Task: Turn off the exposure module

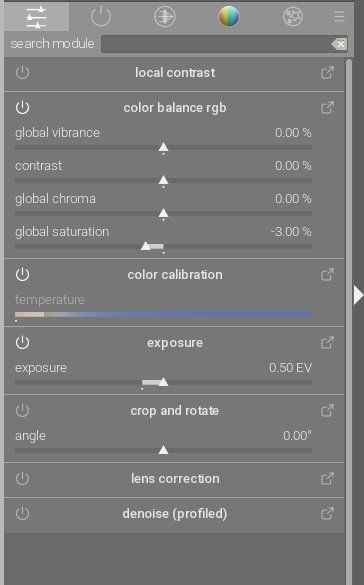Action: [22, 342]
